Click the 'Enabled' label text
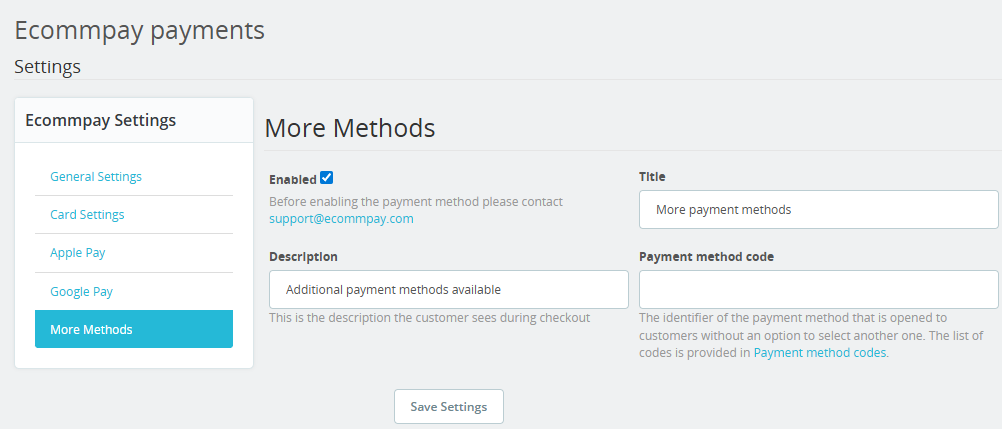This screenshot has width=1002, height=429. pos(293,180)
